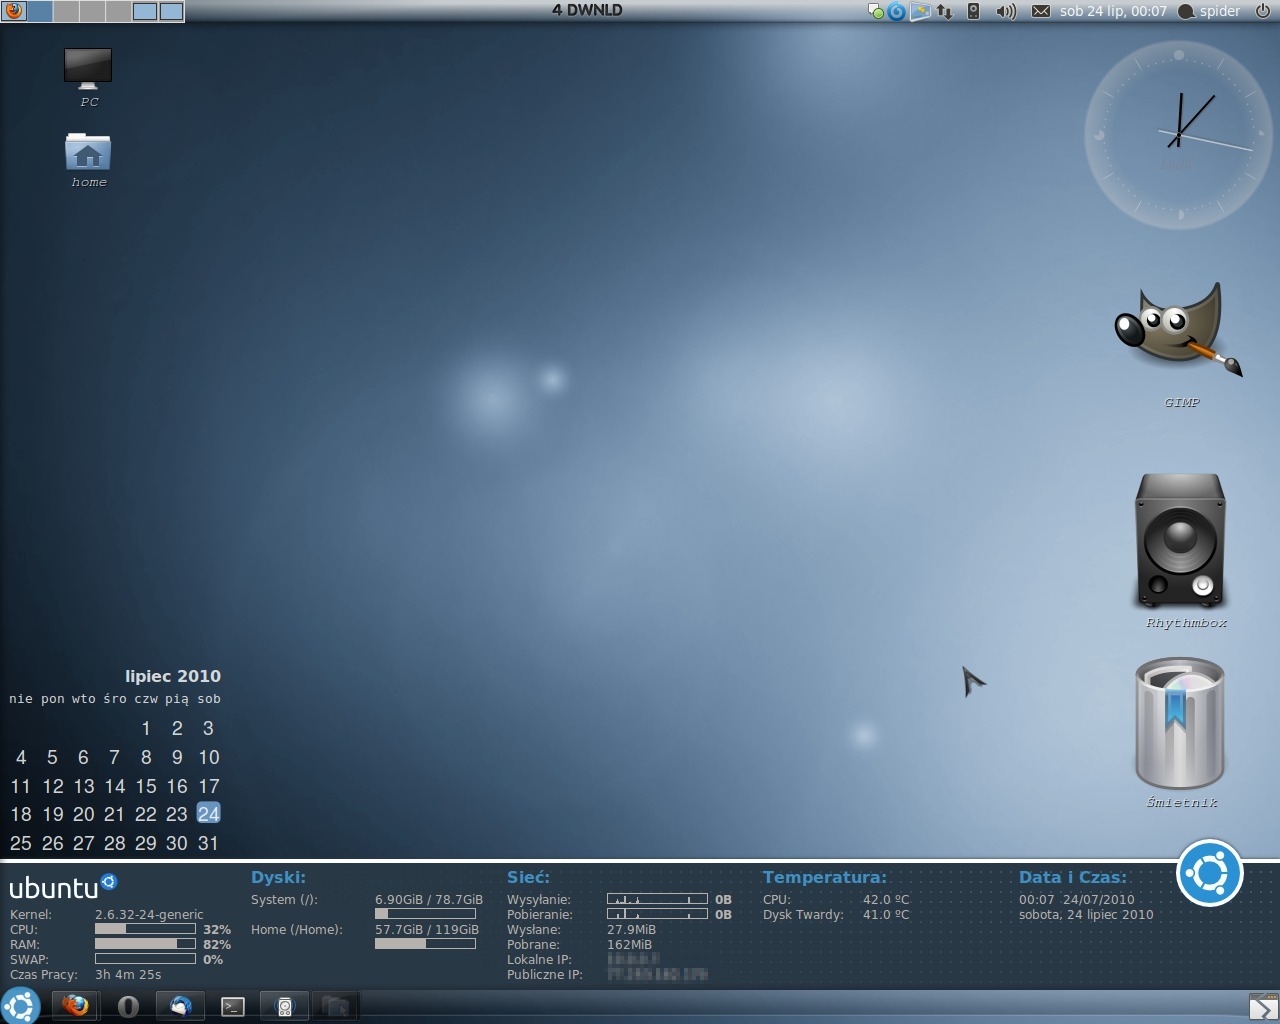
Task: Open the speaker device tray icon
Action: pos(973,12)
